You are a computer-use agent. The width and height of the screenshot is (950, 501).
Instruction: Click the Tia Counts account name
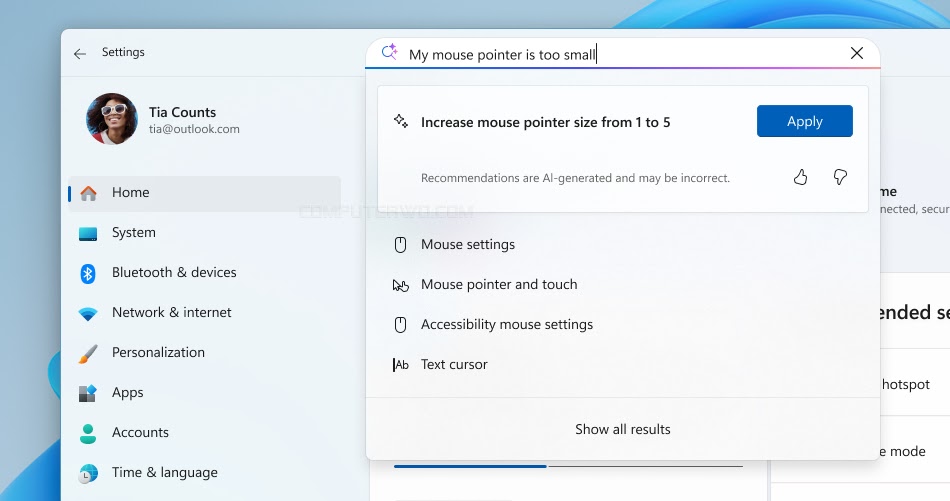[182, 112]
